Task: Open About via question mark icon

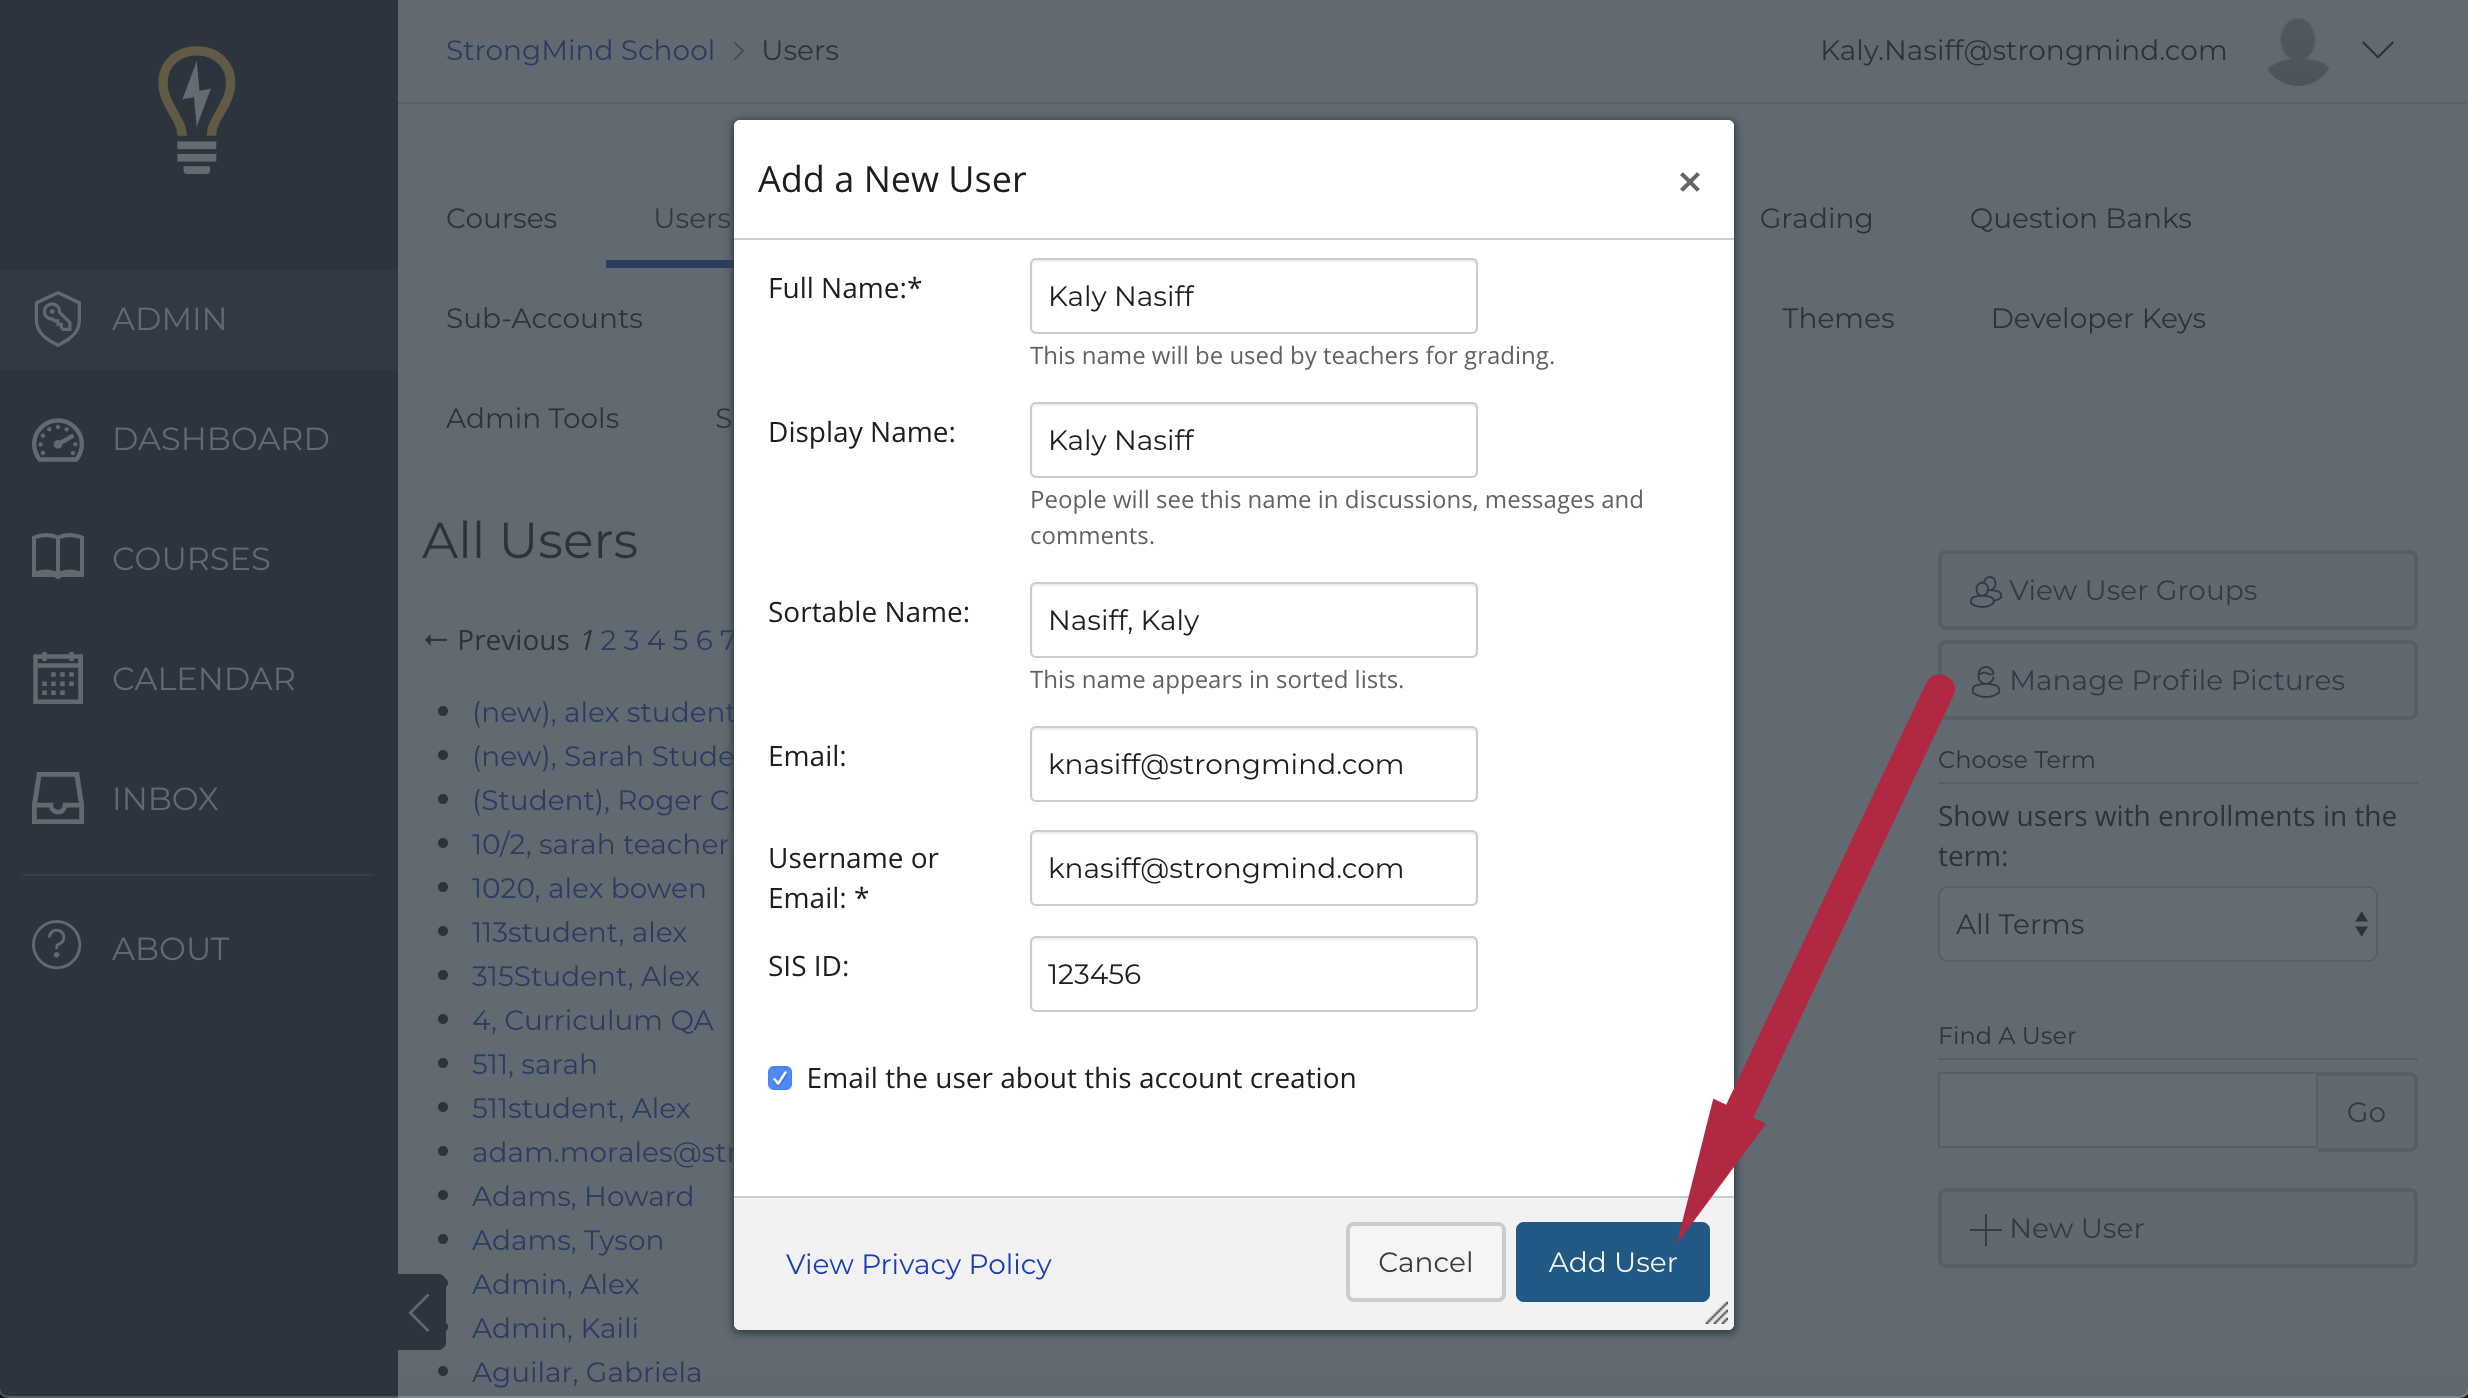Action: click(x=57, y=946)
